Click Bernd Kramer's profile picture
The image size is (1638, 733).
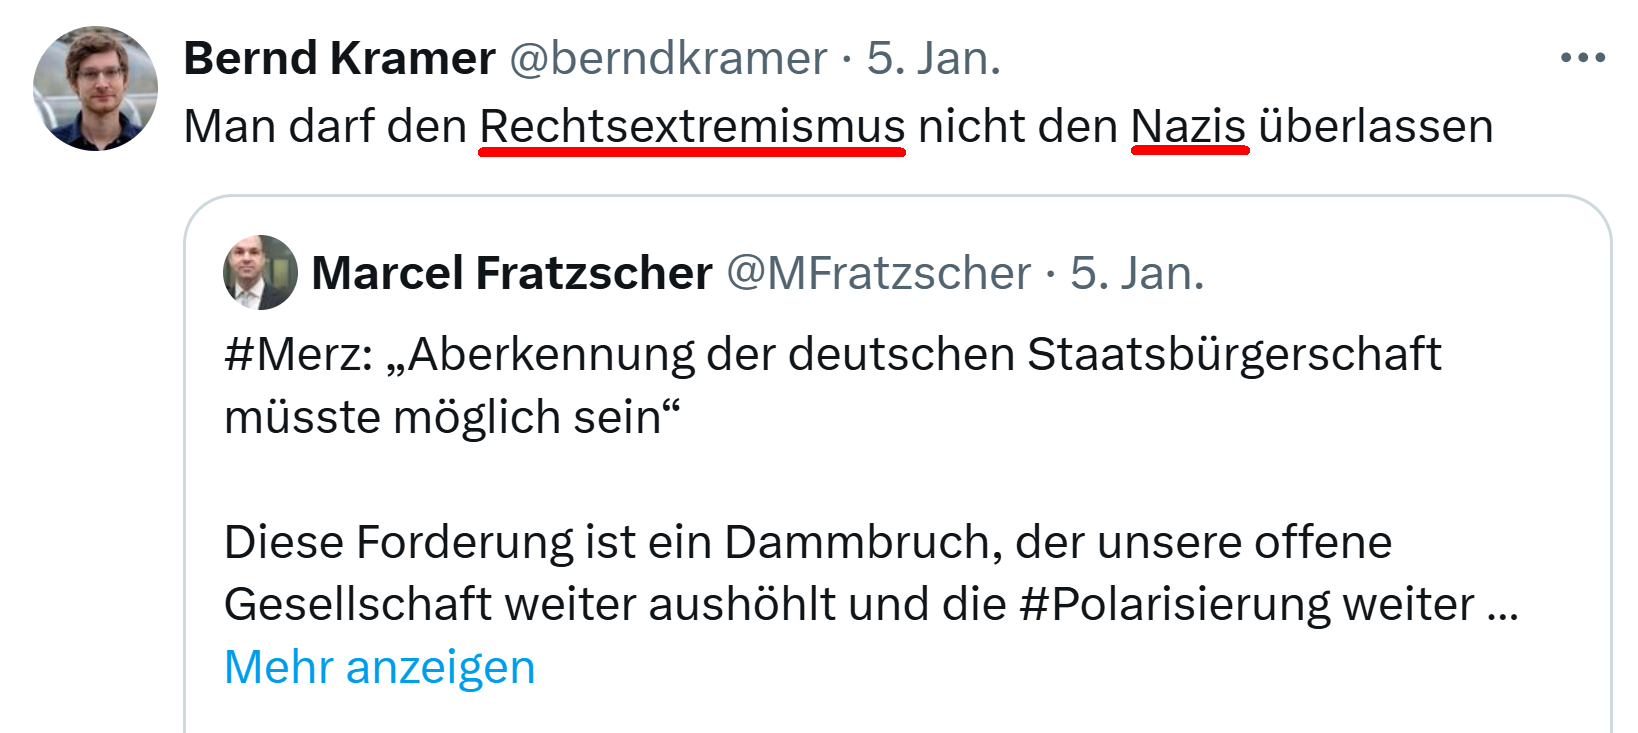point(95,88)
